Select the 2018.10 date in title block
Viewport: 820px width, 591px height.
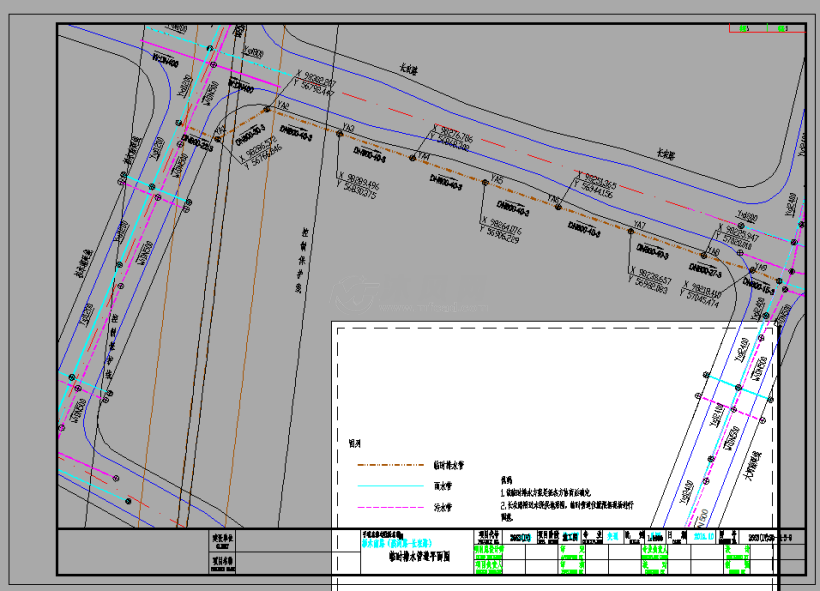point(703,537)
